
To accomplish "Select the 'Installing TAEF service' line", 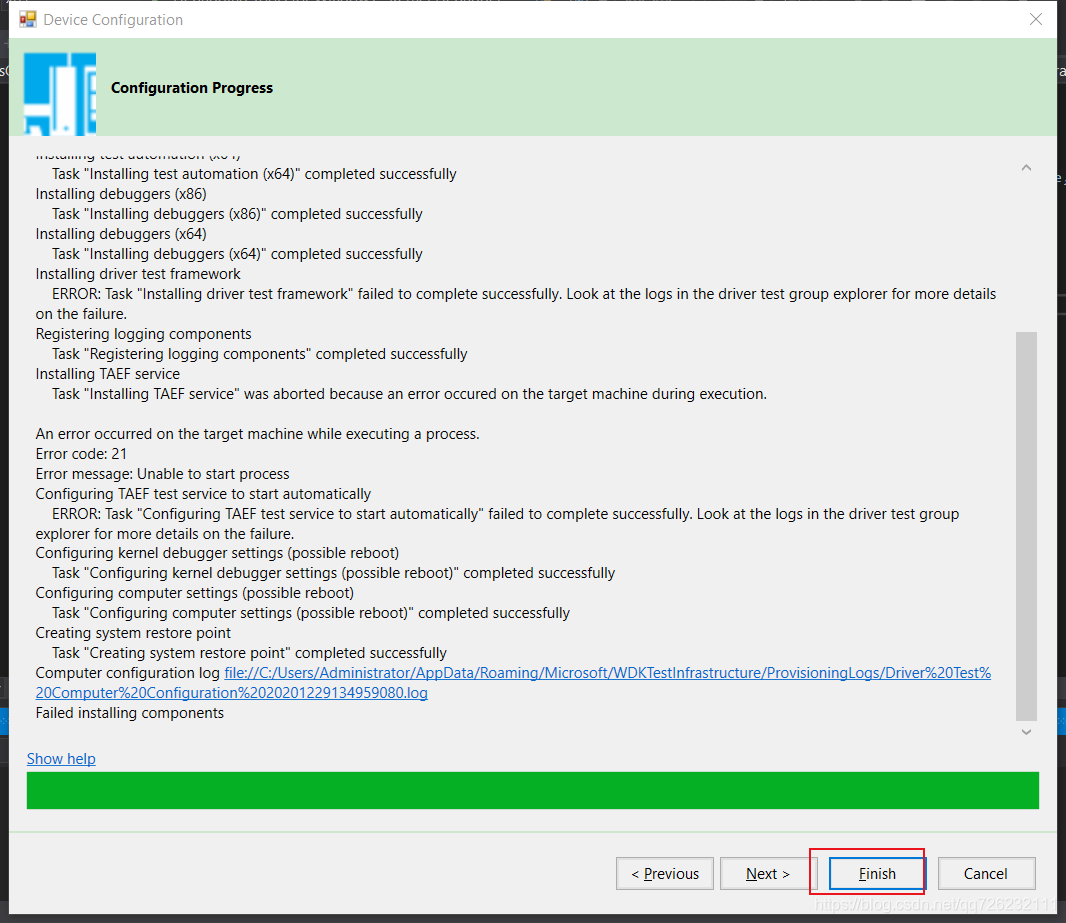I will 107,374.
